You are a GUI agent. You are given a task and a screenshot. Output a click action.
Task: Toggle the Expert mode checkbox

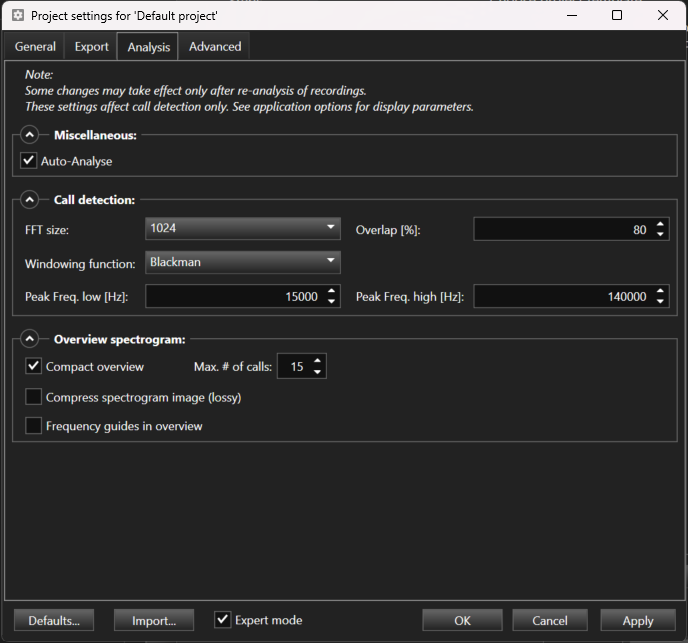tap(223, 620)
